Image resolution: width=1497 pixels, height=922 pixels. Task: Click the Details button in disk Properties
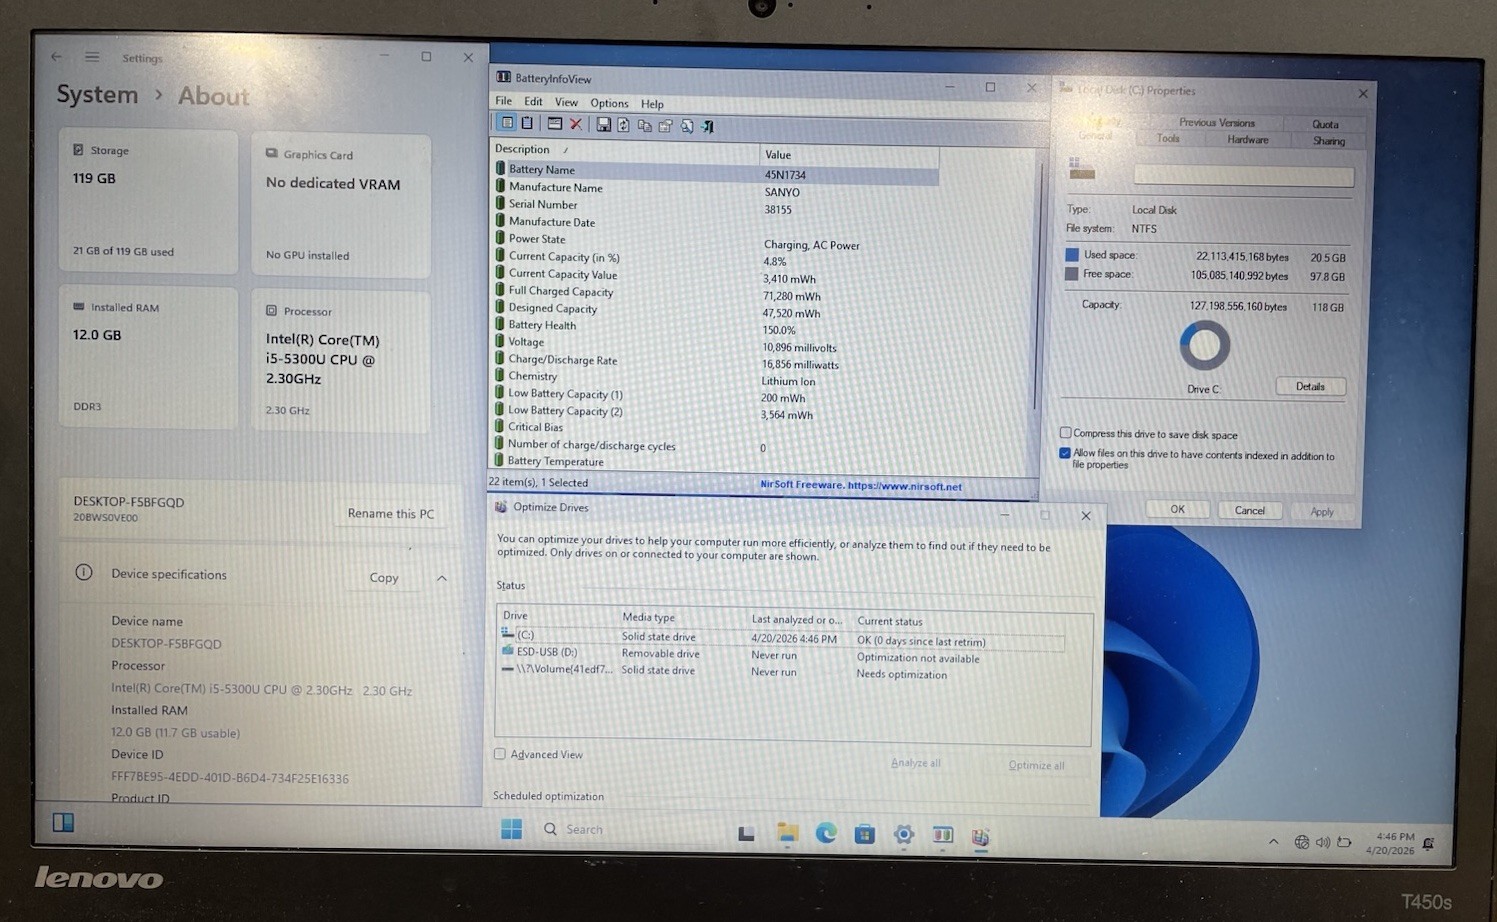(1310, 387)
